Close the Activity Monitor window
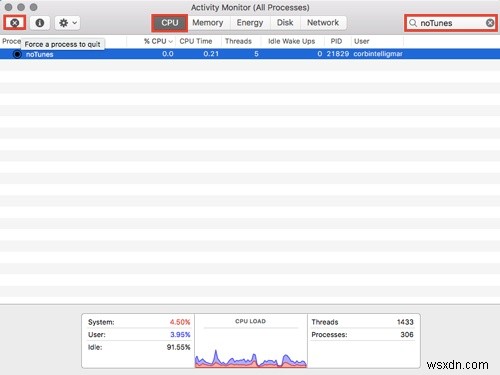 [9, 7]
